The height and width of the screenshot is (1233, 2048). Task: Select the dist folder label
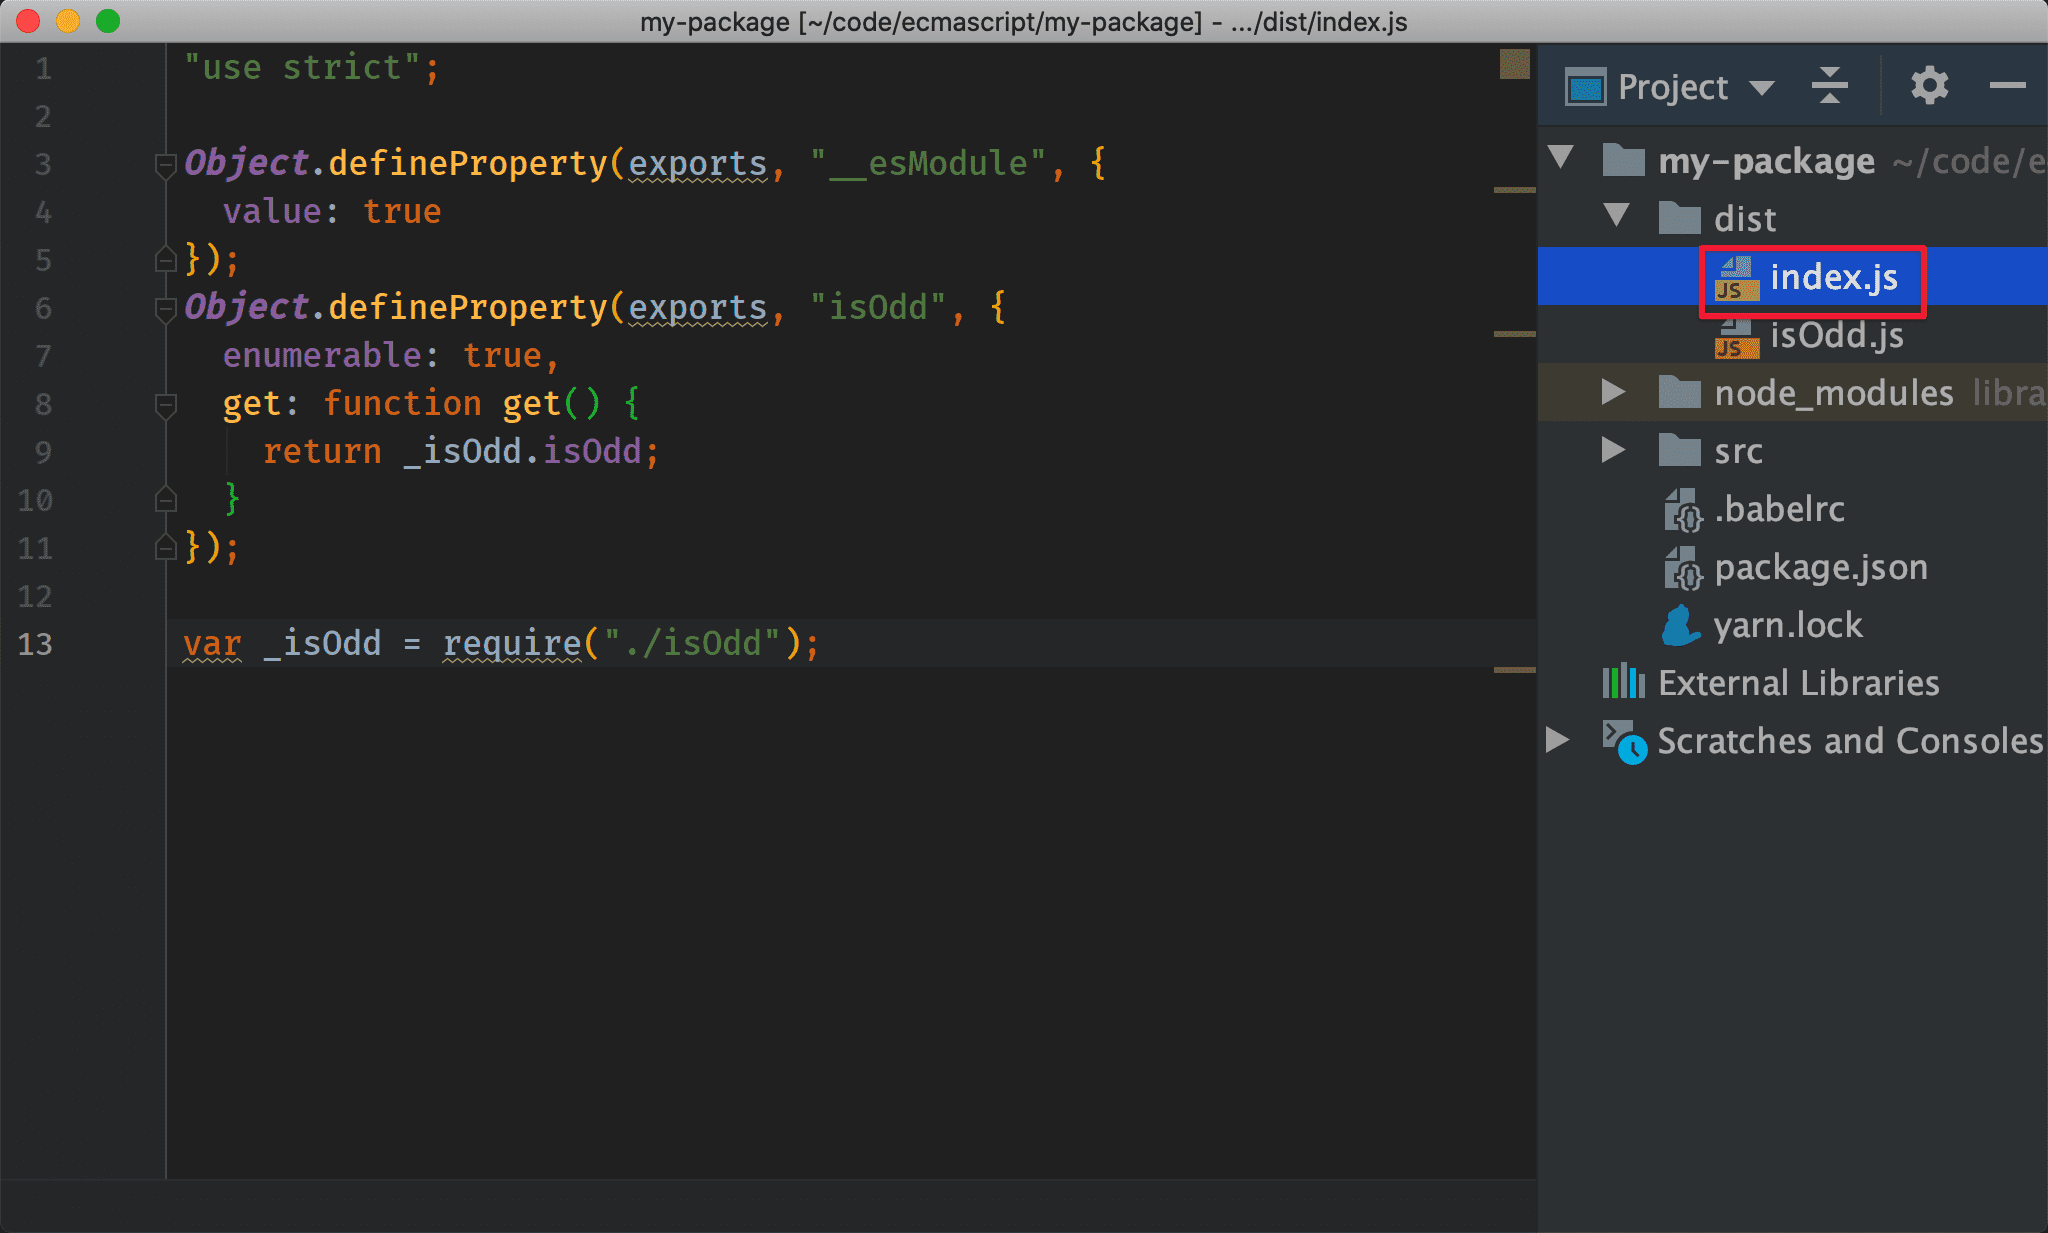1745,218
